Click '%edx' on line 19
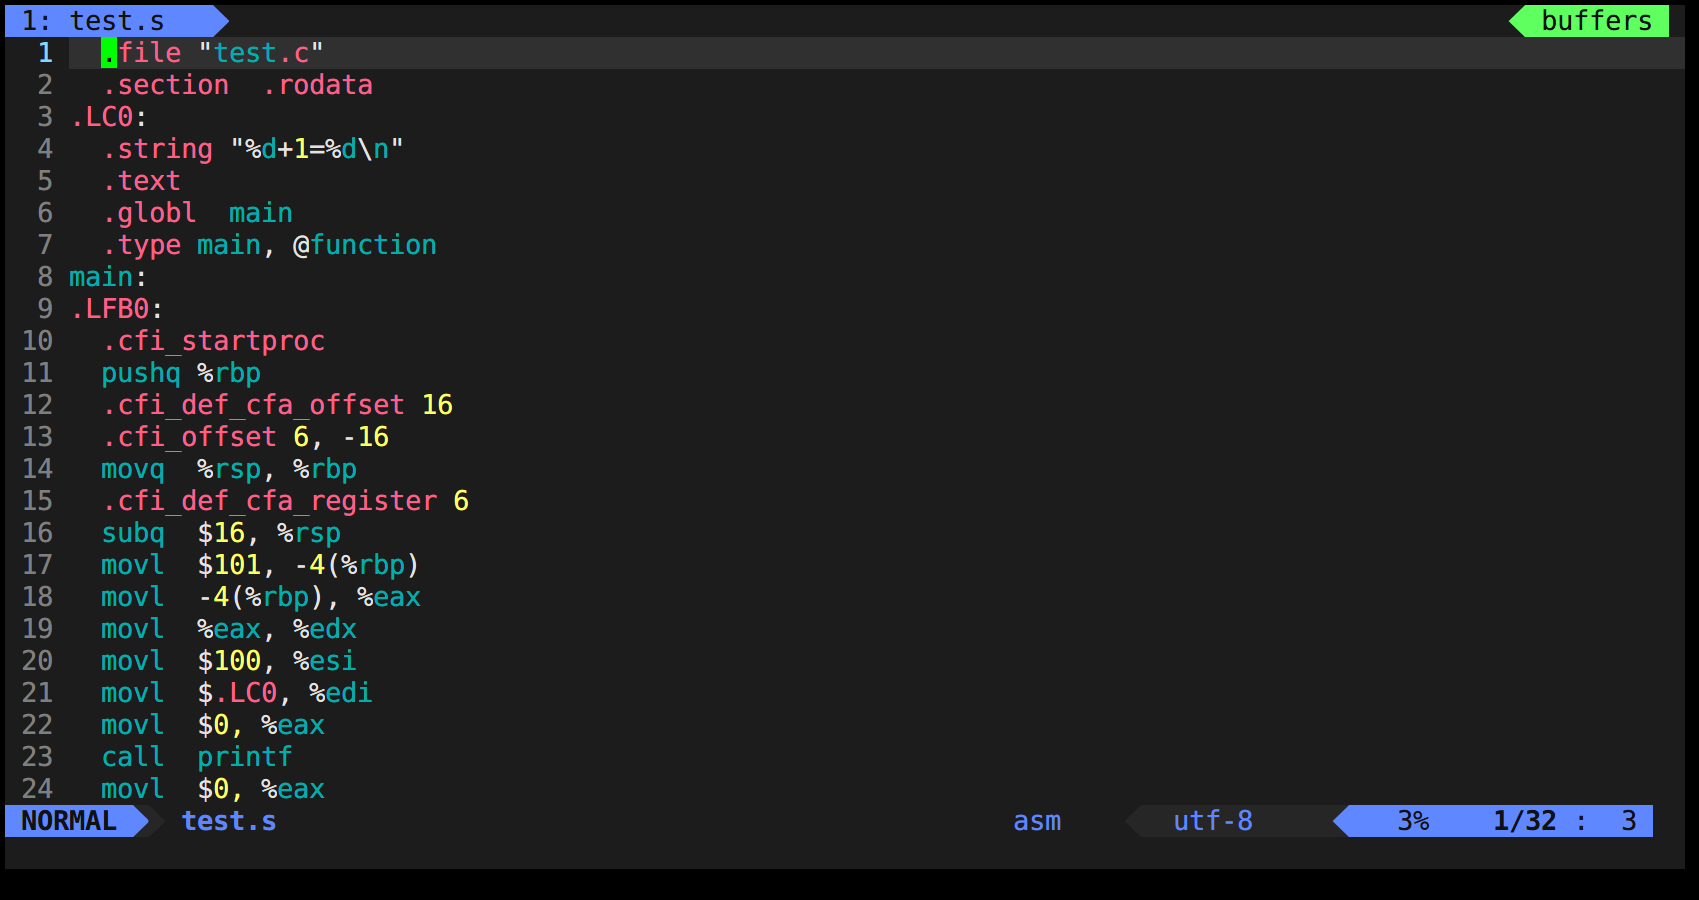This screenshot has width=1699, height=900. (325, 629)
